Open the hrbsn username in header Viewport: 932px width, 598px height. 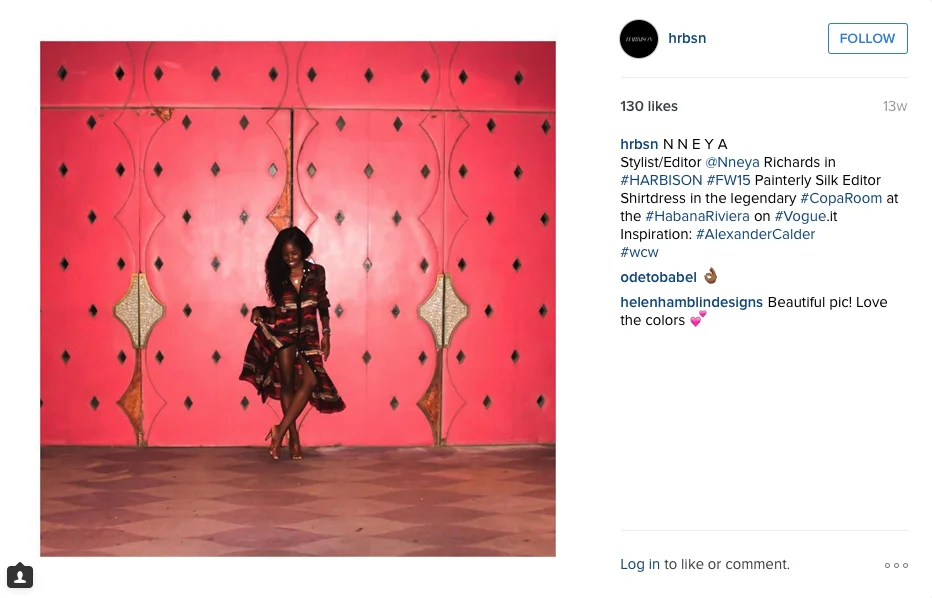point(687,38)
